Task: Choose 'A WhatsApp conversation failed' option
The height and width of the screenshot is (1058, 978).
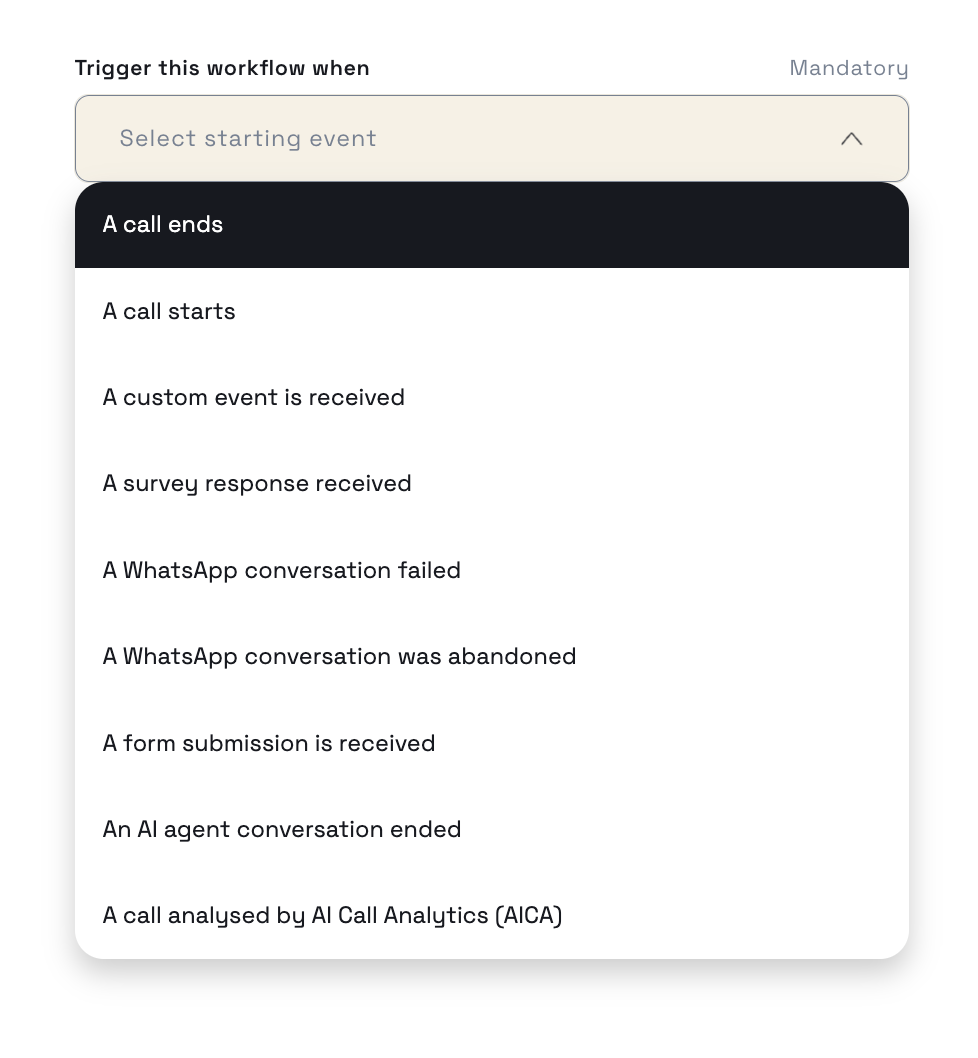Action: 491,570
